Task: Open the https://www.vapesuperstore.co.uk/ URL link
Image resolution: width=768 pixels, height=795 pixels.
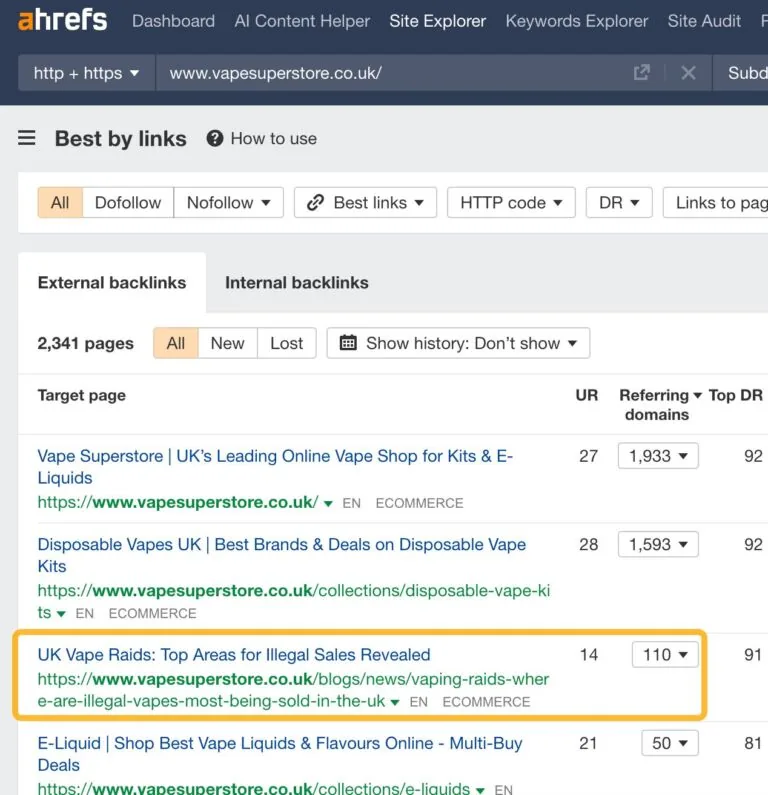Action: coord(178,502)
